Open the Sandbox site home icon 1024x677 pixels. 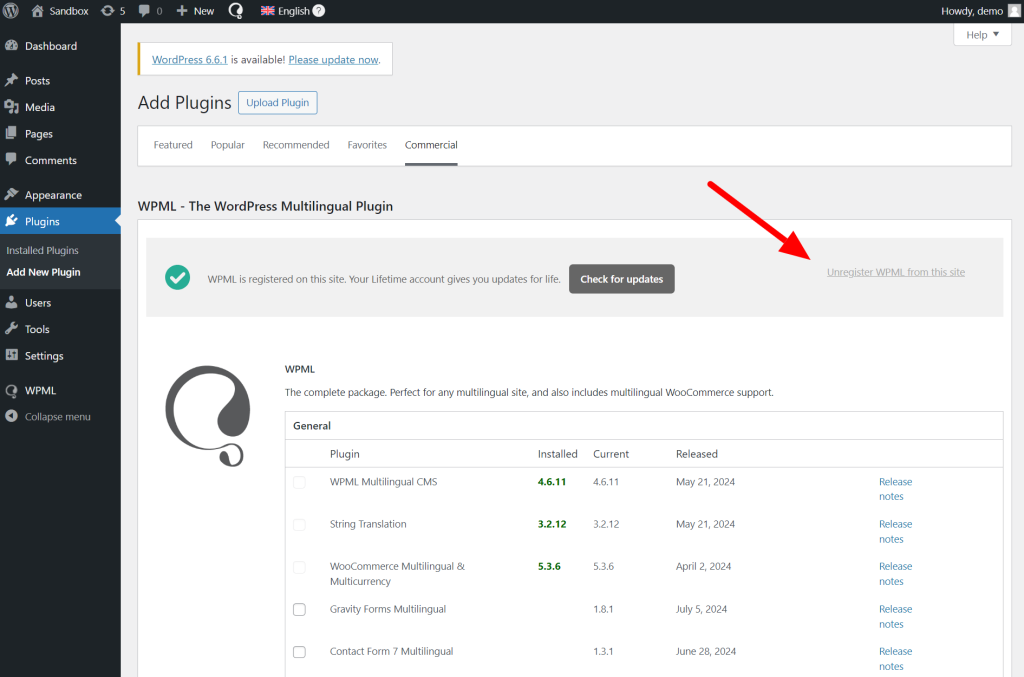(x=37, y=11)
